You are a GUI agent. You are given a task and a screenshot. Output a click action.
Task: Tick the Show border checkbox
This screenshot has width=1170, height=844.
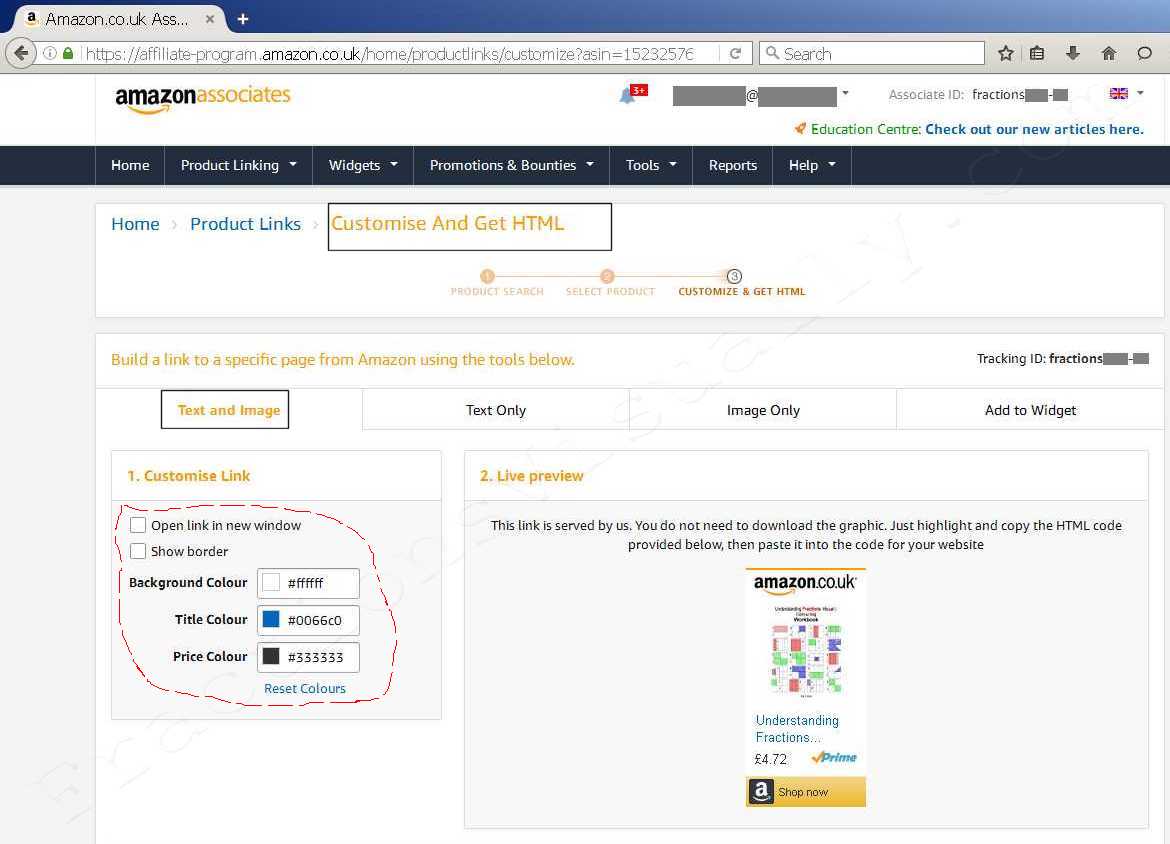point(138,551)
